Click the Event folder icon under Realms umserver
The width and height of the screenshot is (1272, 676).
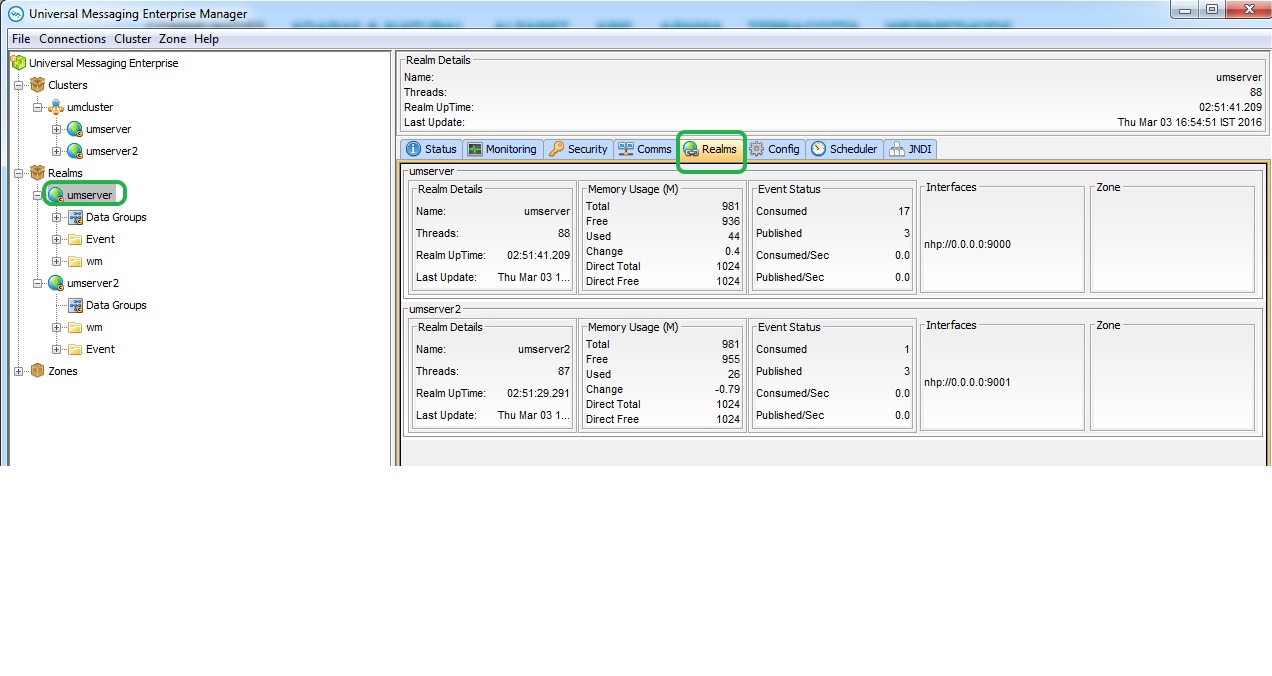75,239
